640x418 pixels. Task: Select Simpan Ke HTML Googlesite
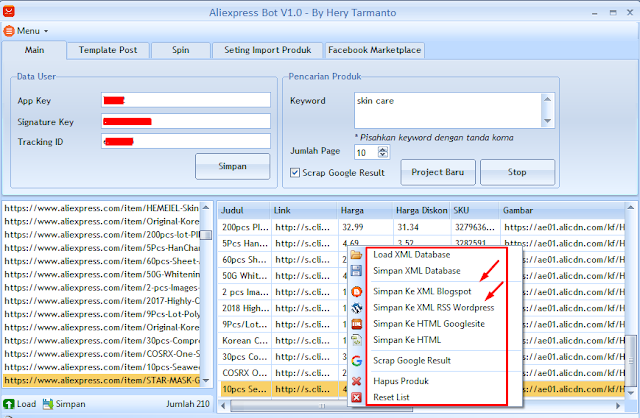429,324
